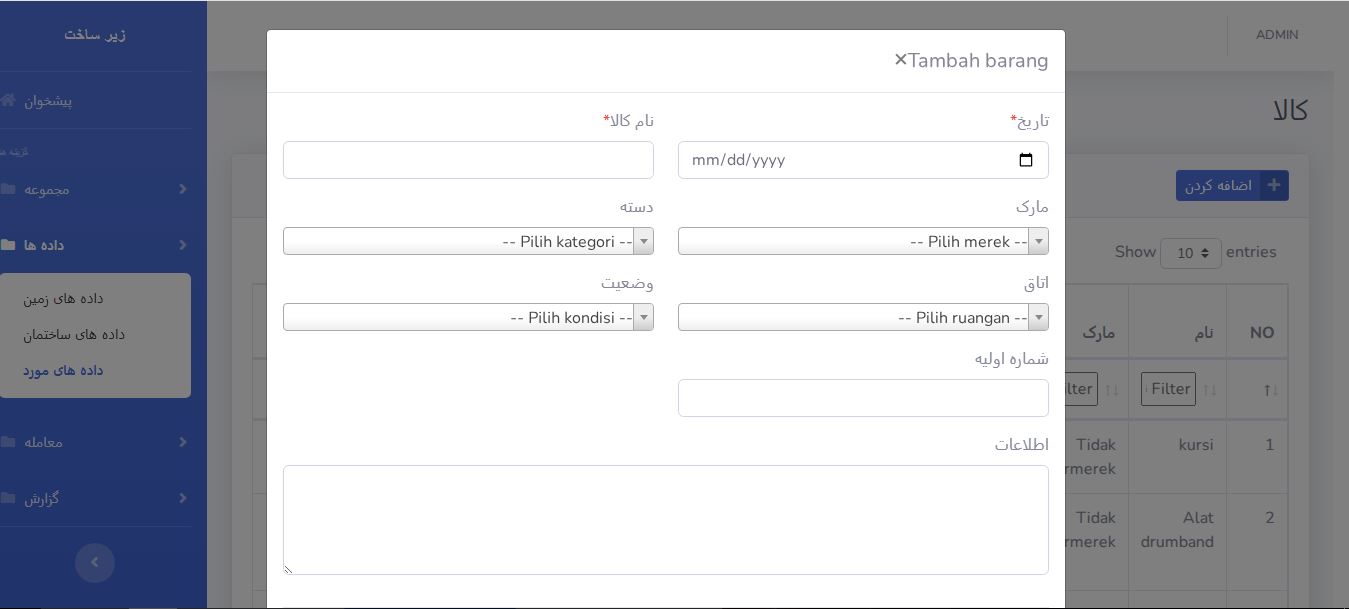Viewport: 1349px width, 609px height.
Task: Click the home icon beside پیشخوان
Action: pos(8,101)
